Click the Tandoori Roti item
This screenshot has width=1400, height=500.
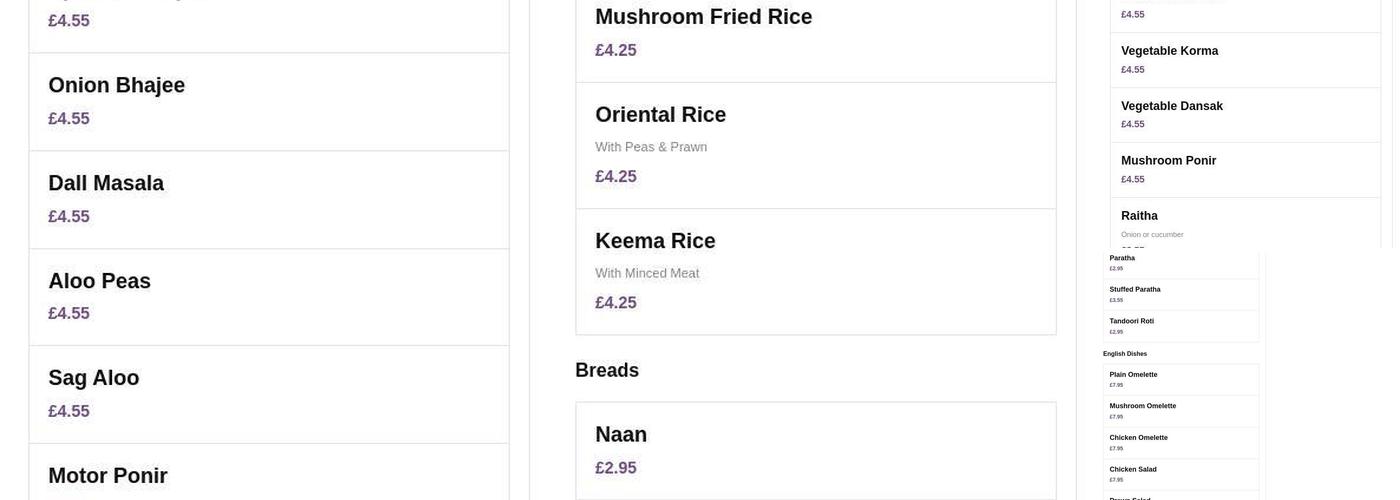[x=1180, y=326]
